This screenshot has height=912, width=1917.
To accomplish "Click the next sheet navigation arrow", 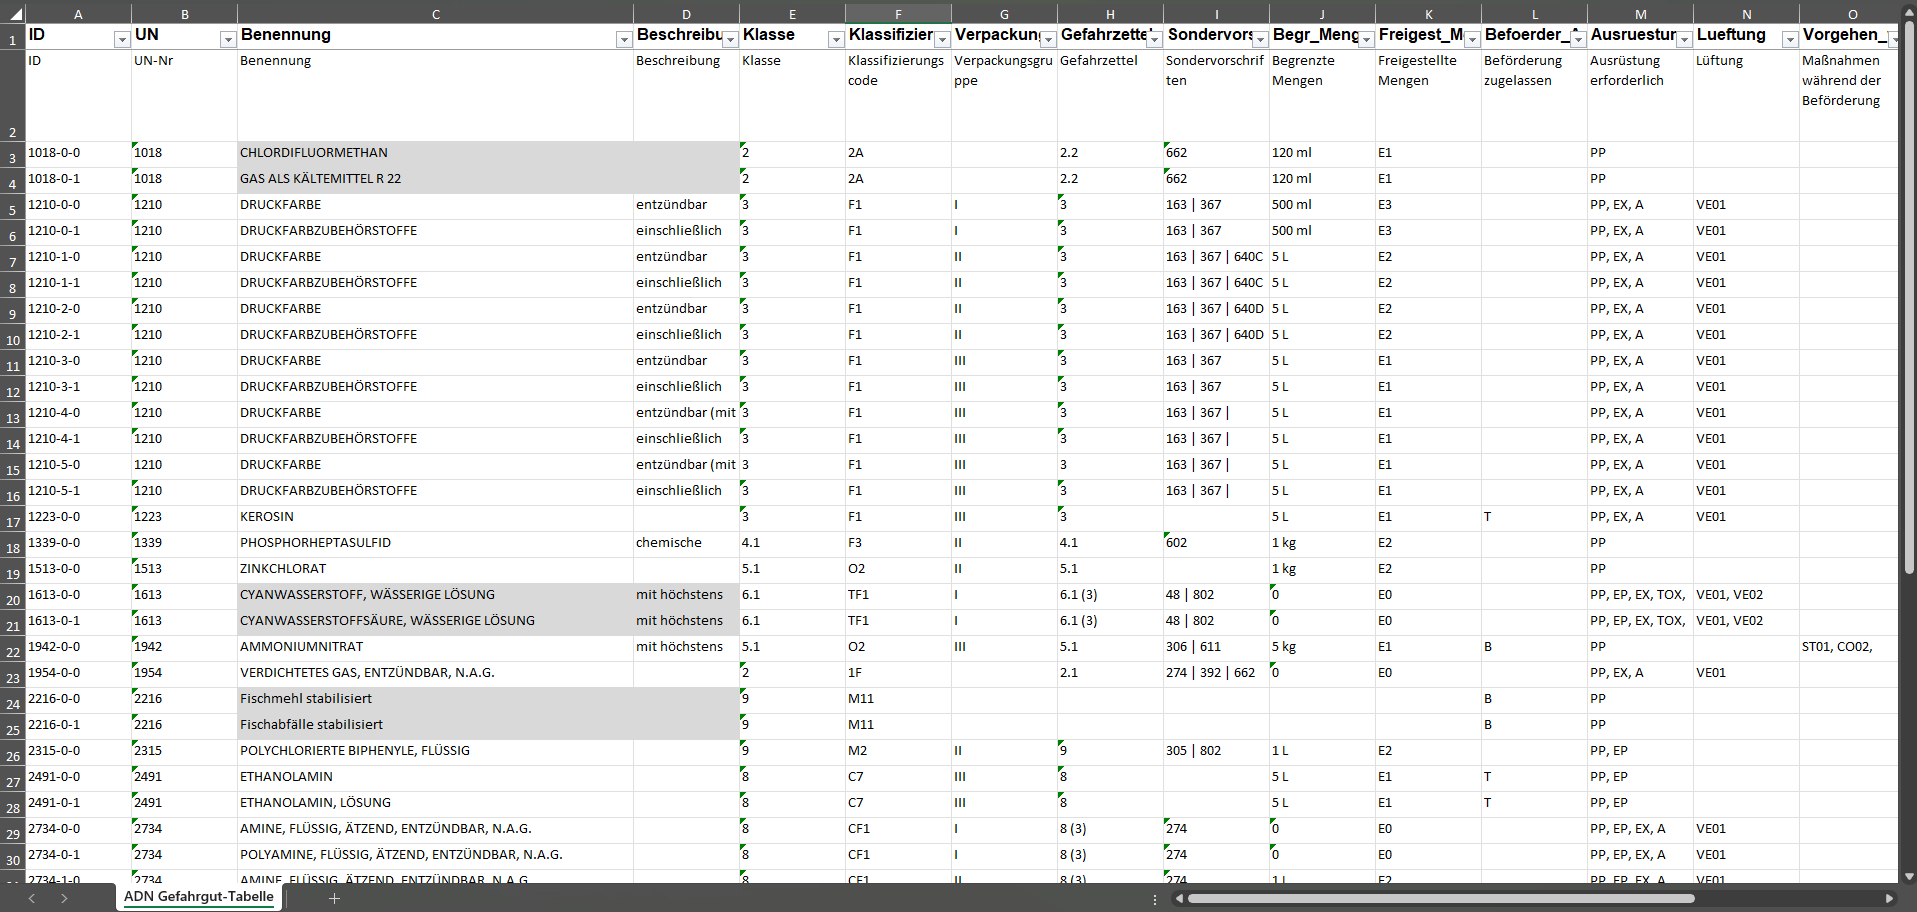I will point(64,898).
